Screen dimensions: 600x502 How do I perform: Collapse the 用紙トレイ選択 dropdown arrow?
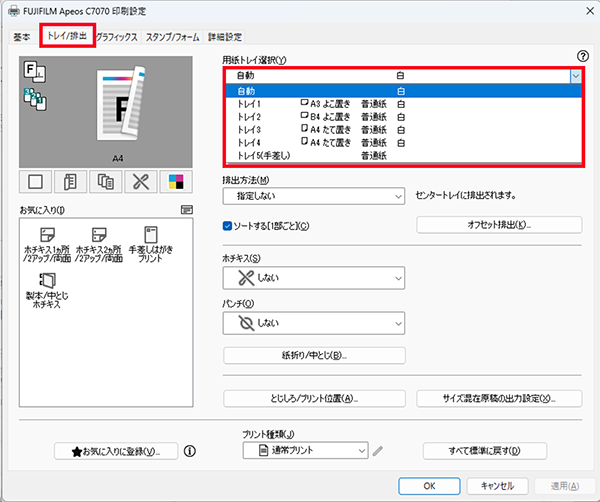576,76
